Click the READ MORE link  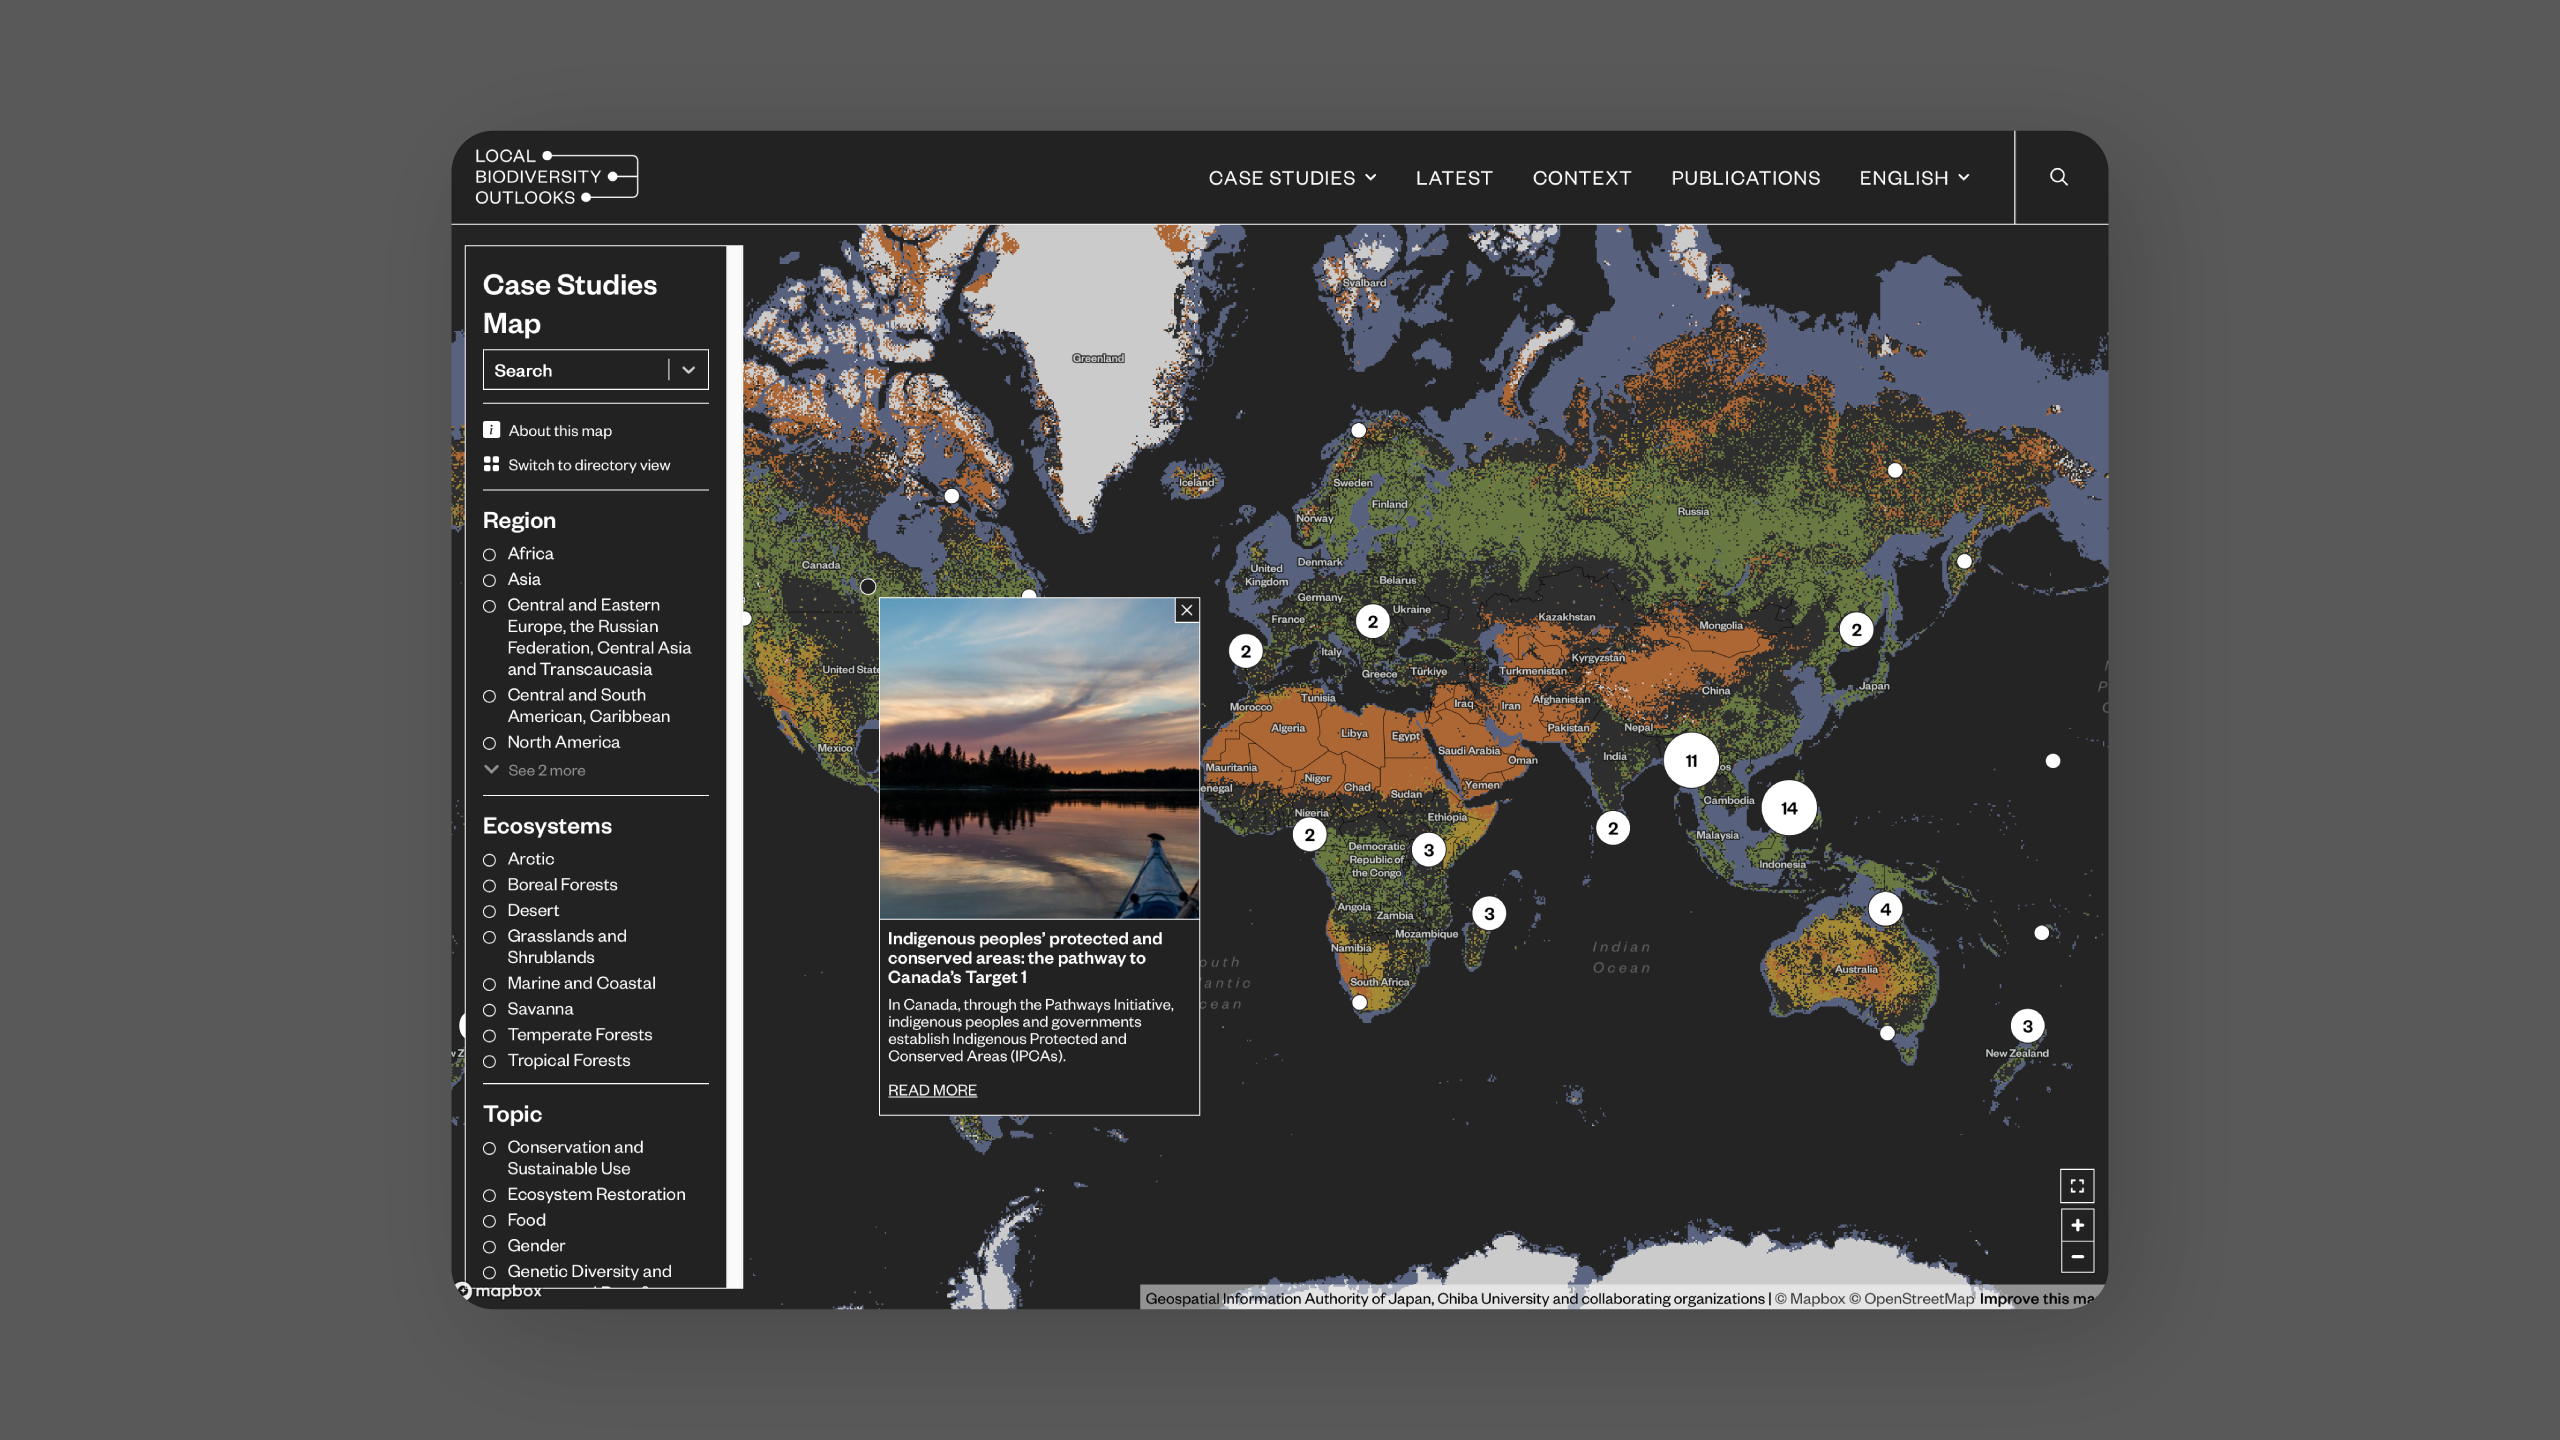932,1090
